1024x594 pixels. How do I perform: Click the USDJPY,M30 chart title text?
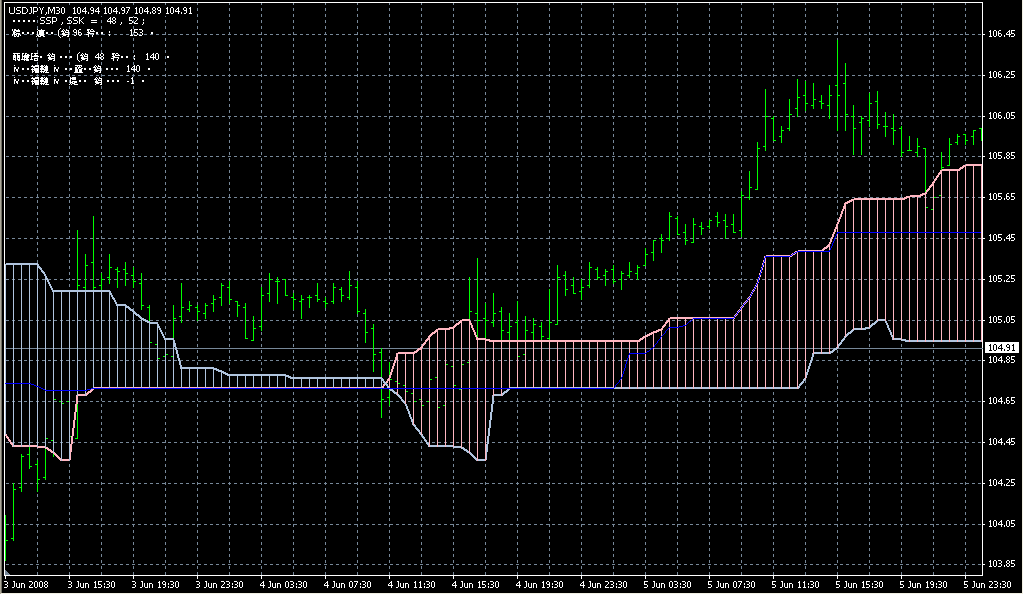tap(37, 10)
